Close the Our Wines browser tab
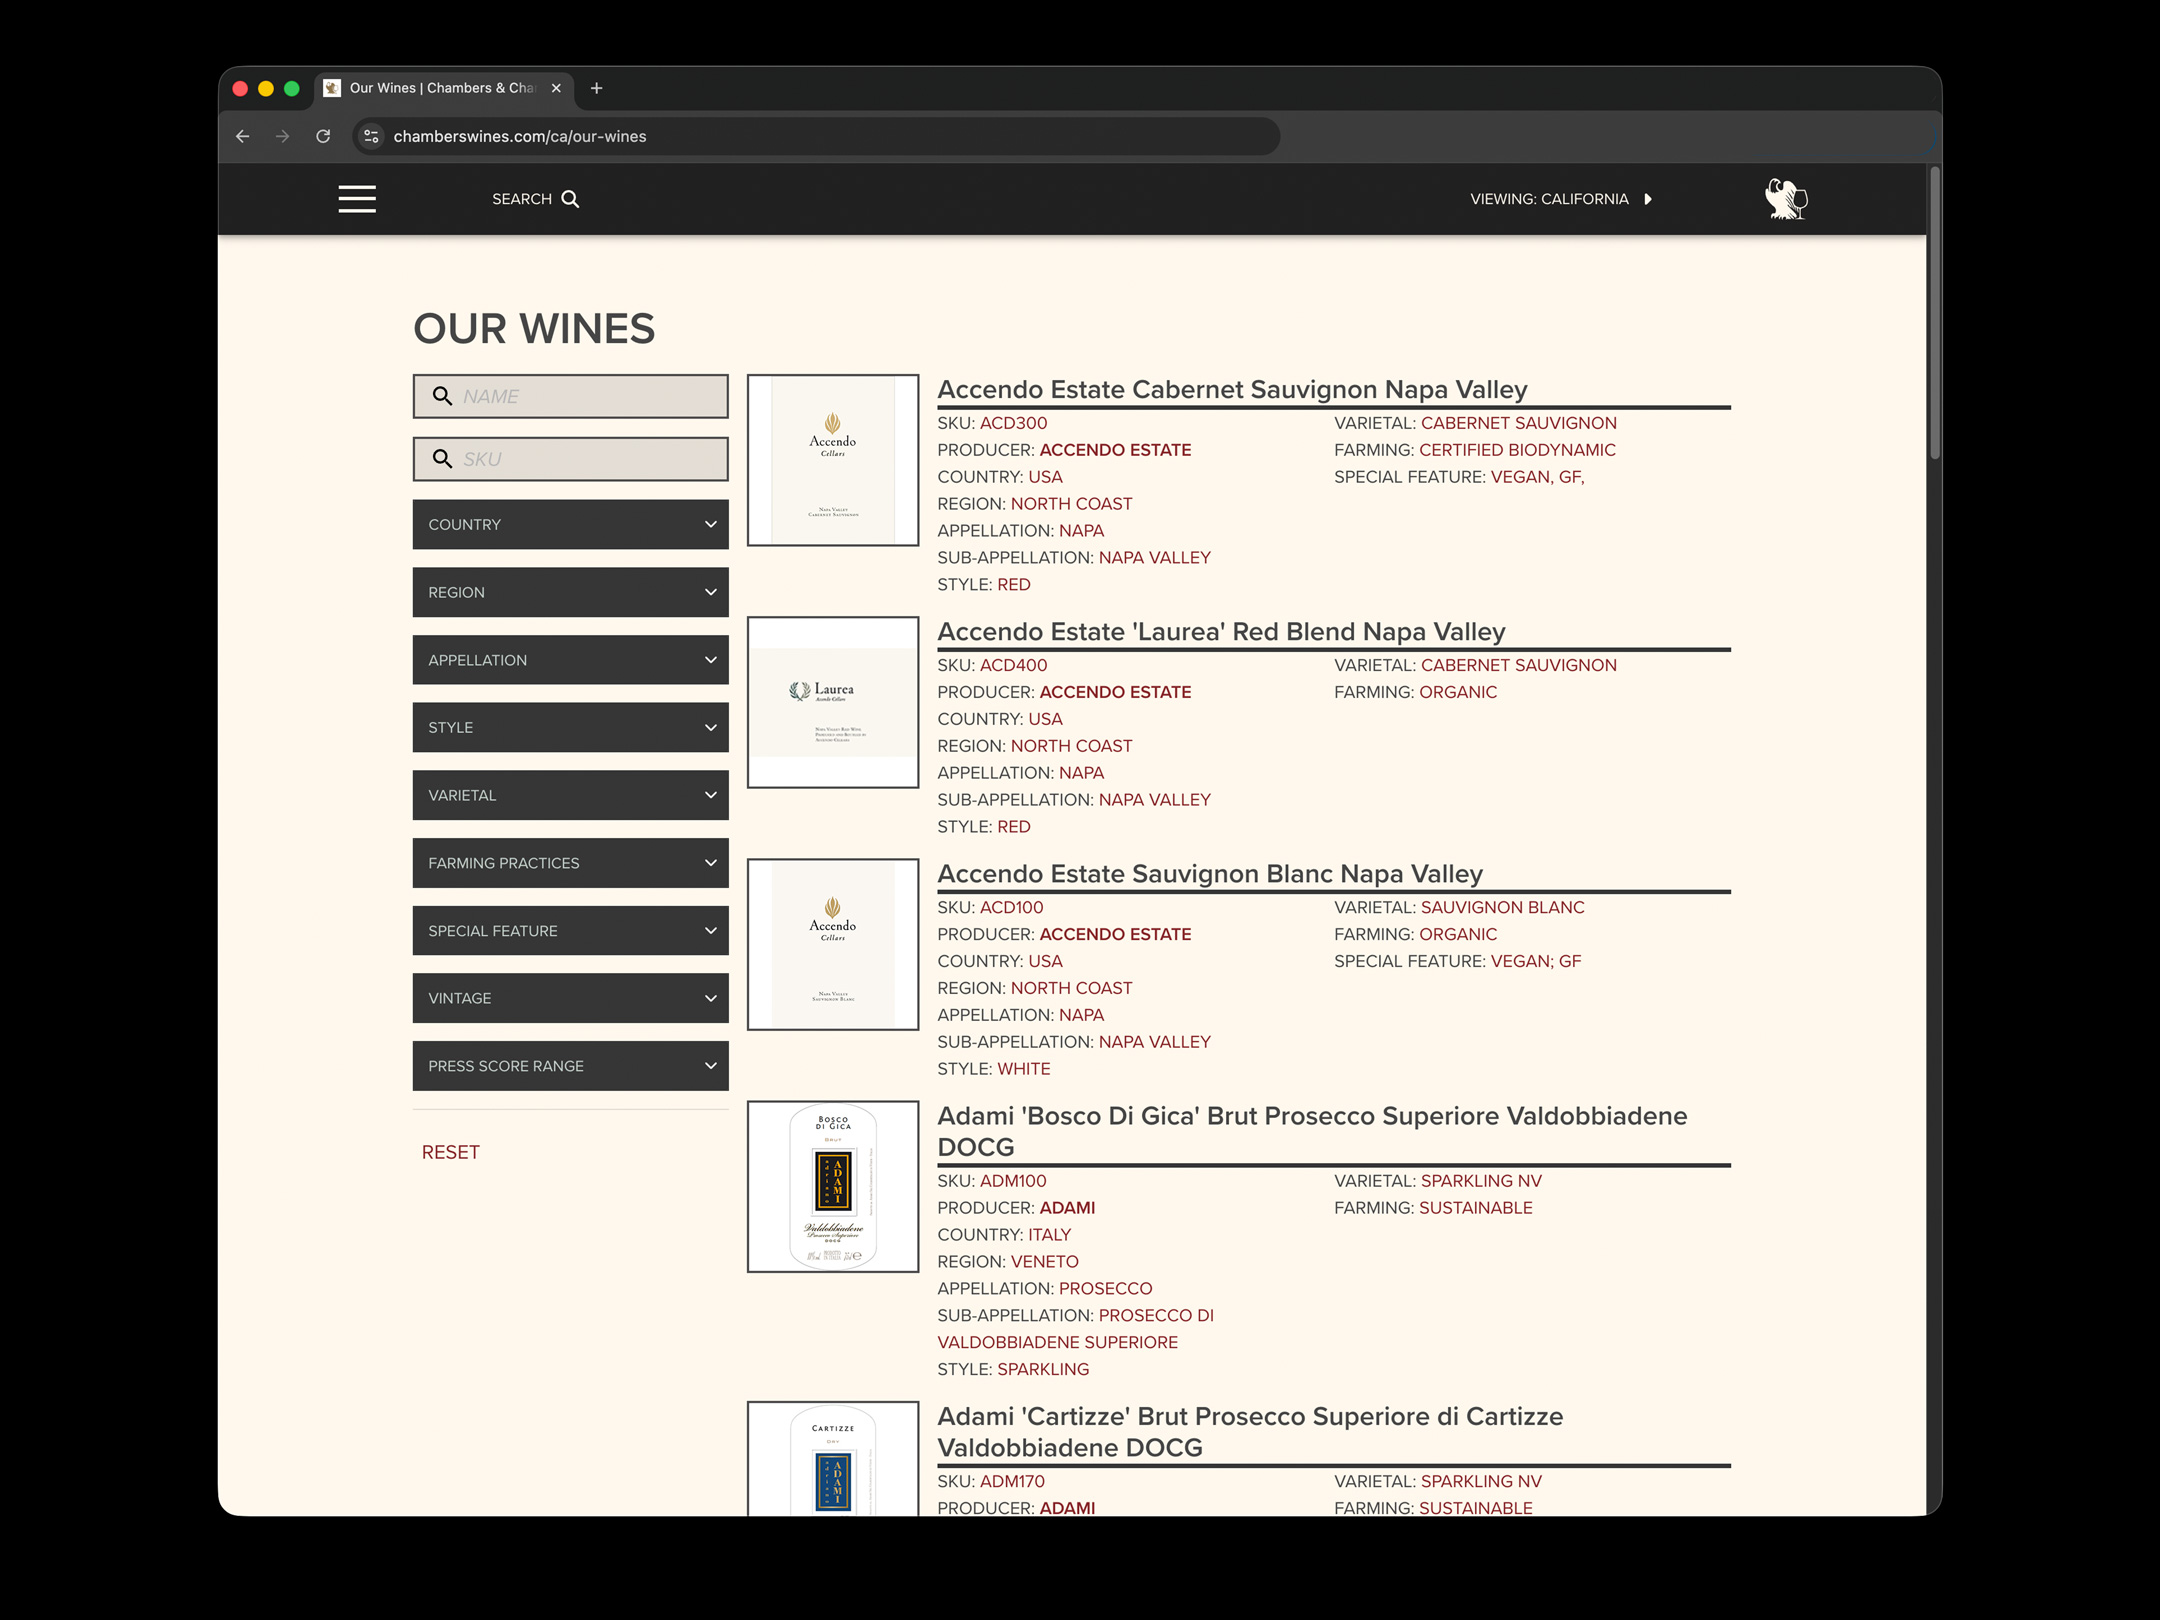 556,88
